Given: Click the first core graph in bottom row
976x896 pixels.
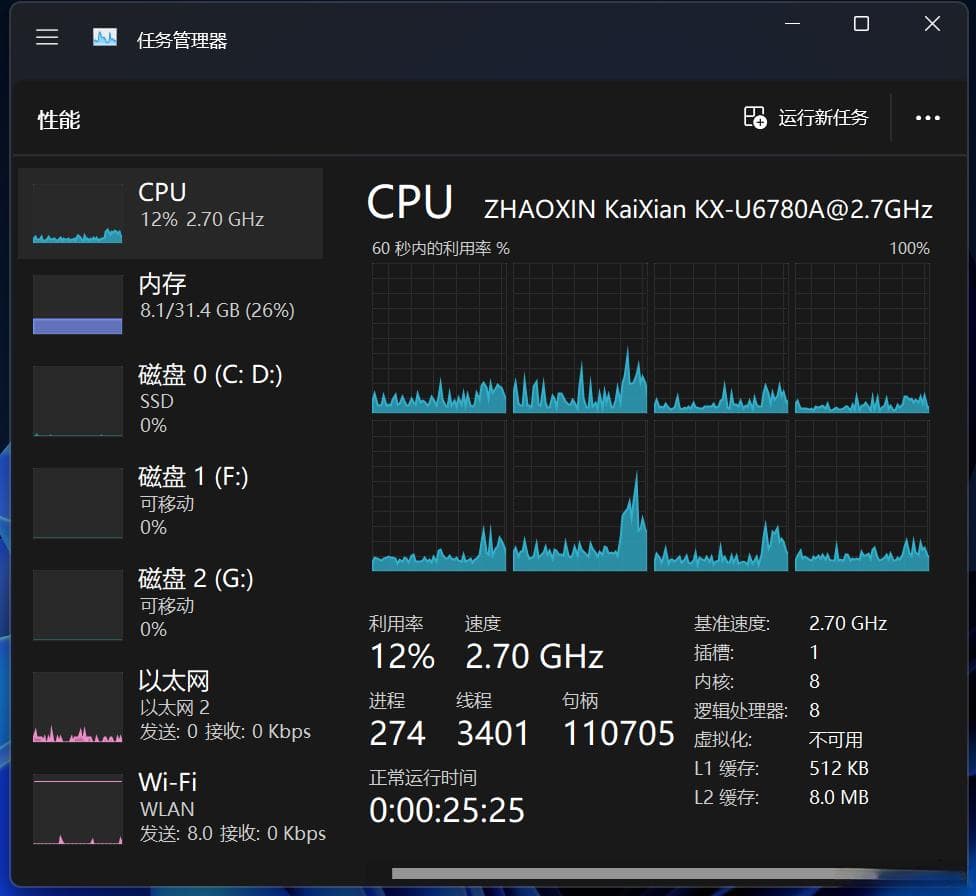Looking at the screenshot, I should (x=439, y=496).
